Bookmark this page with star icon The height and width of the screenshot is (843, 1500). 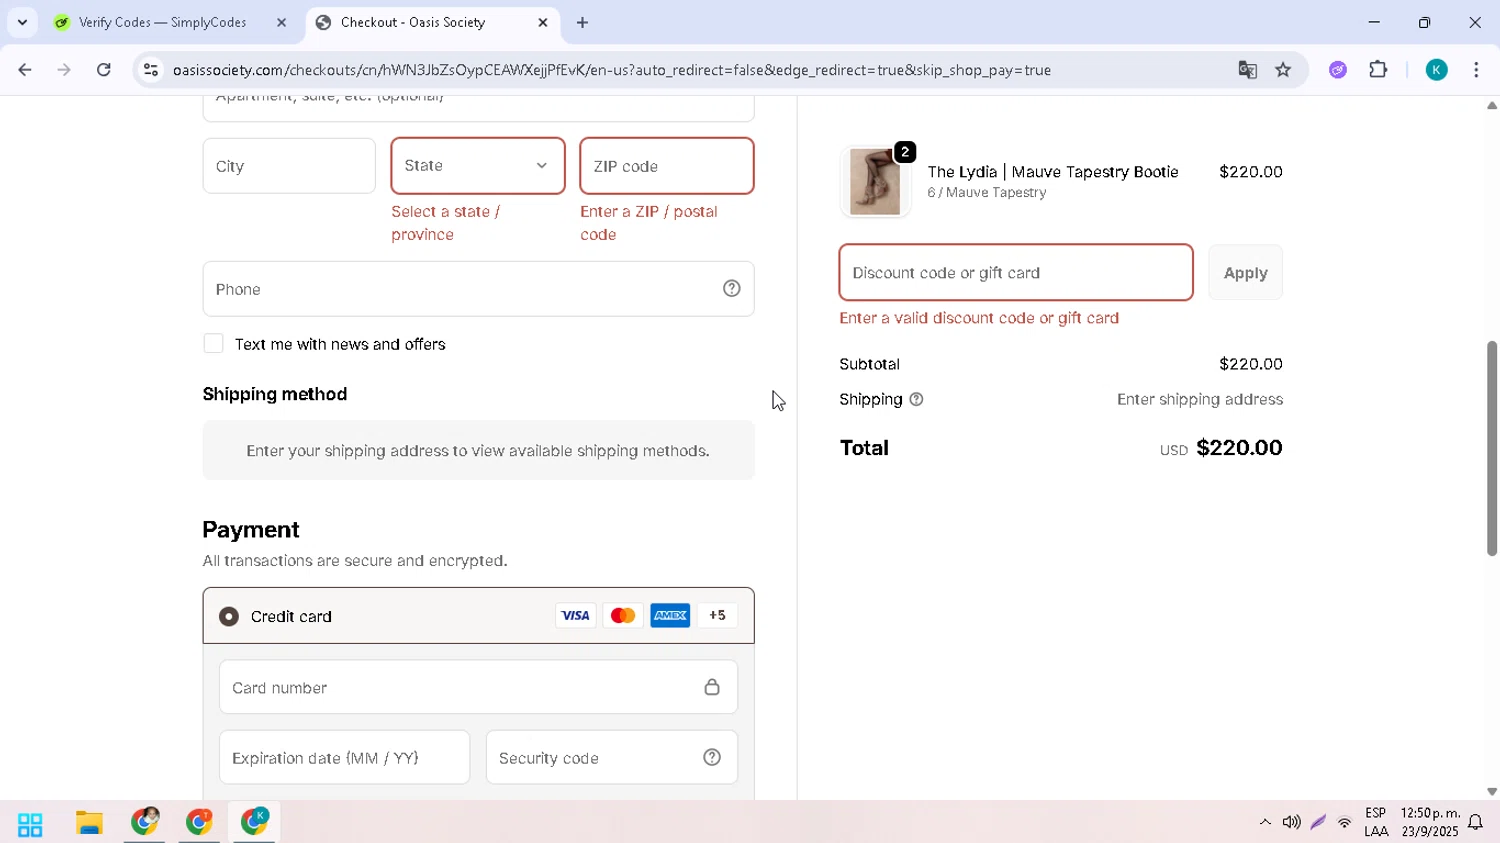(x=1283, y=70)
